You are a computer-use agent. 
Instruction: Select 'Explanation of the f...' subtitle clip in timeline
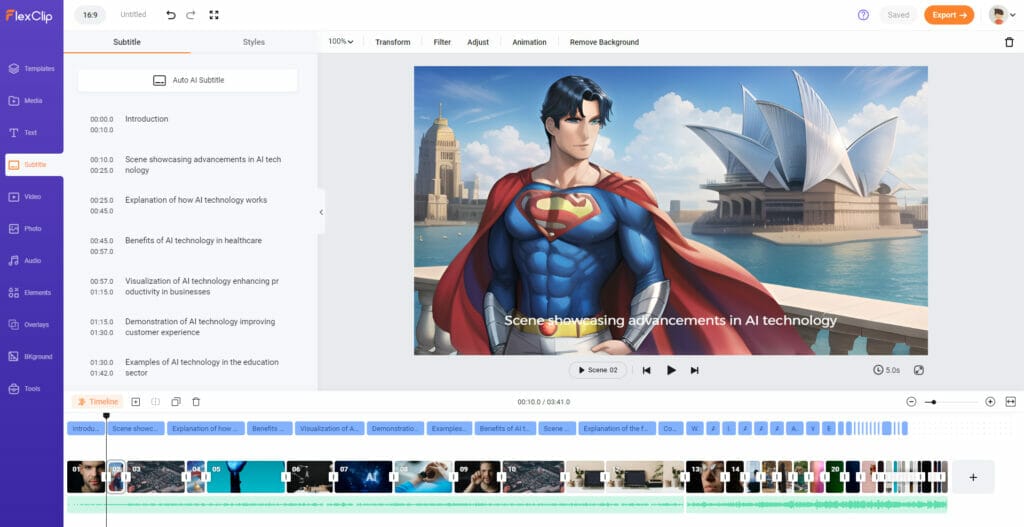point(616,428)
